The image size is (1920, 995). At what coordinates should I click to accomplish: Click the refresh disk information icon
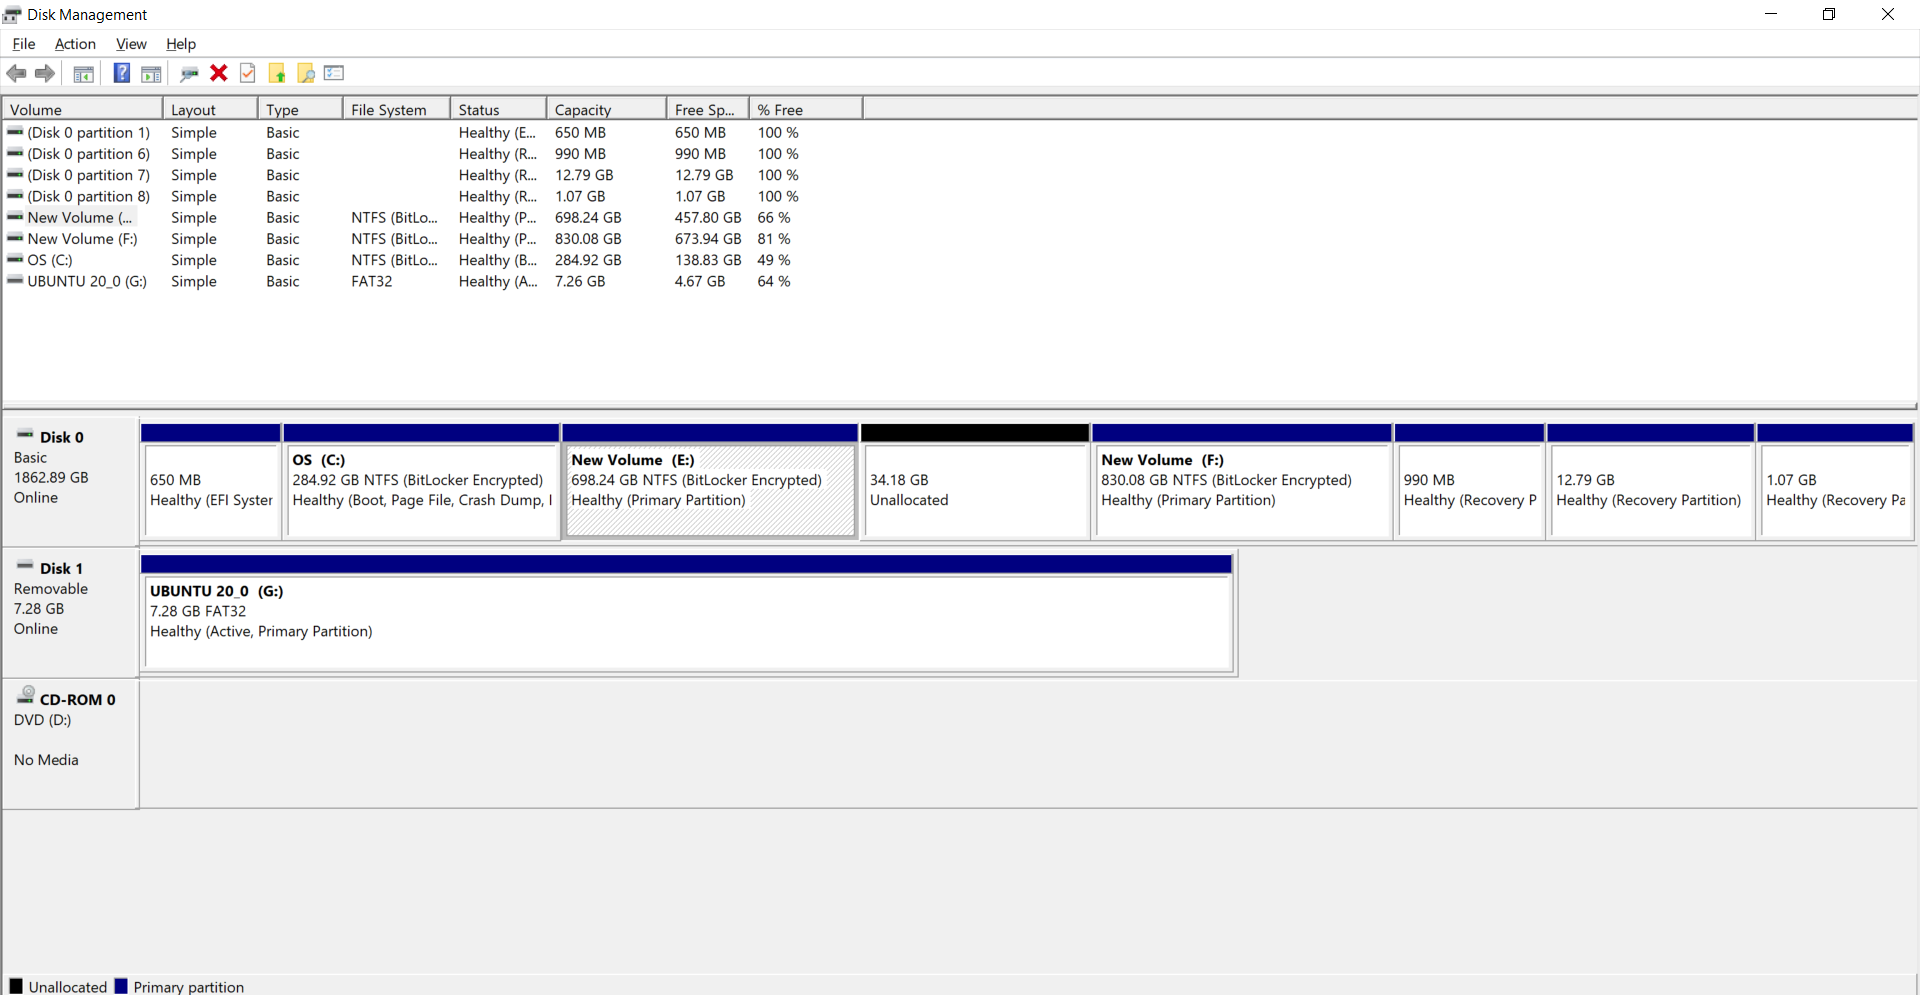coord(189,73)
